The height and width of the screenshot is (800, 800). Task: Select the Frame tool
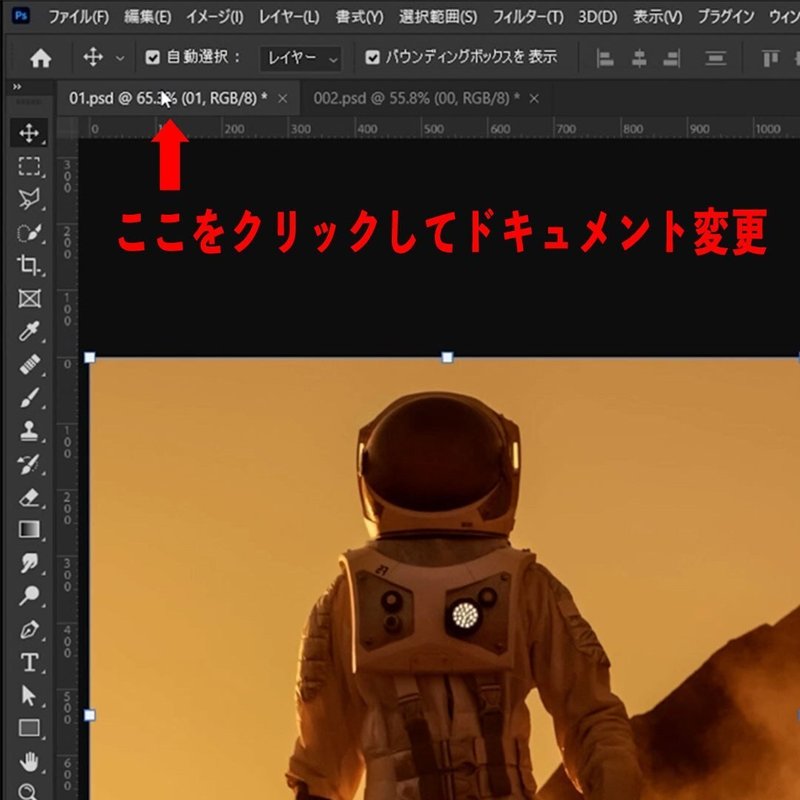(x=29, y=298)
